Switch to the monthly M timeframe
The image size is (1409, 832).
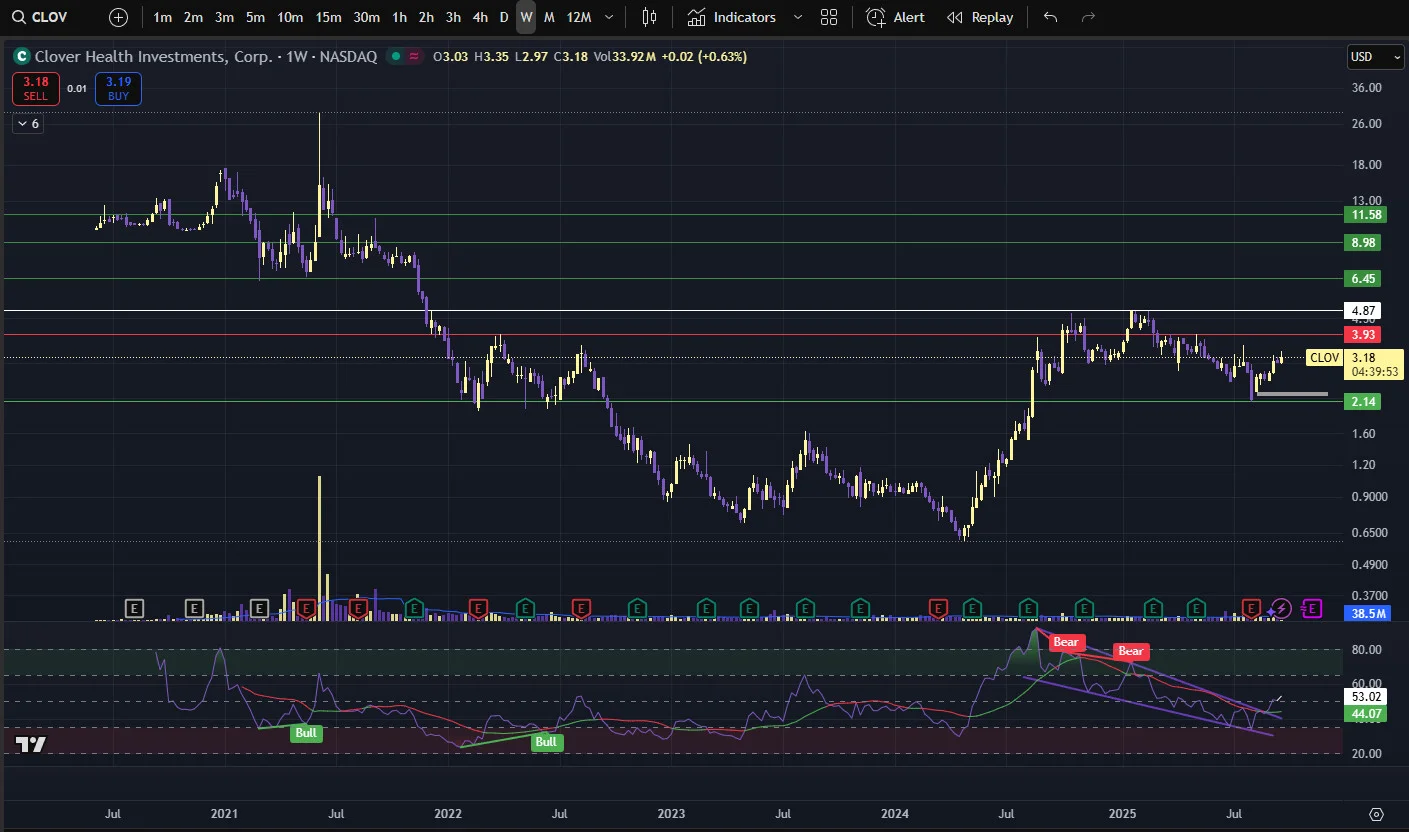coord(549,17)
